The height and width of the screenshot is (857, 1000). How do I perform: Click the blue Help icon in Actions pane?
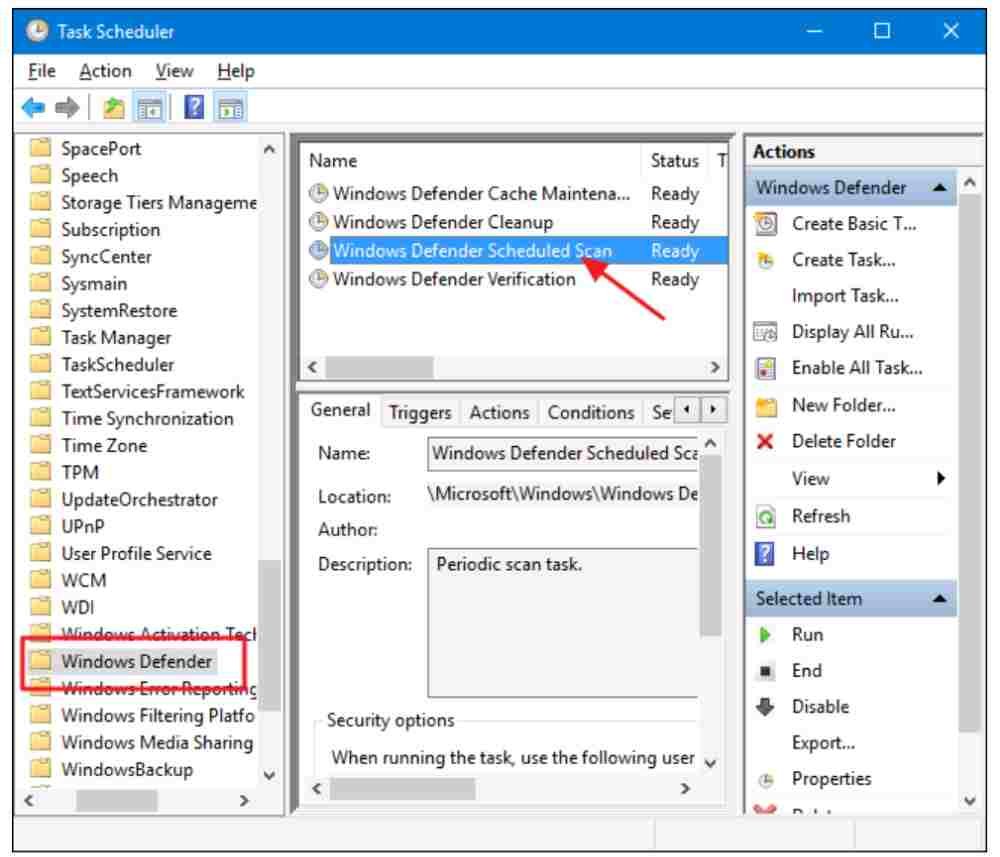[765, 554]
